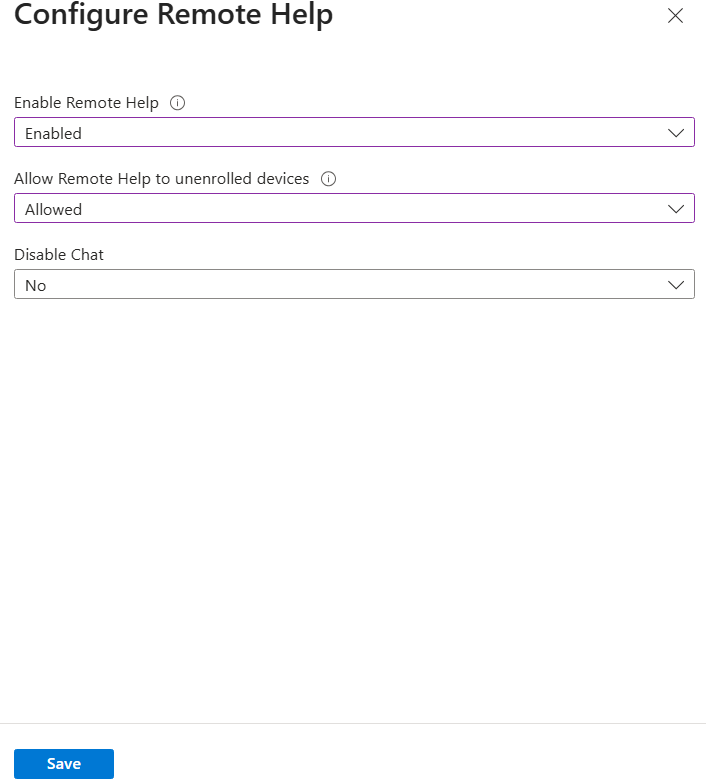Open the Enable Remote Help combo box
The height and width of the screenshot is (783, 706).
354,132
